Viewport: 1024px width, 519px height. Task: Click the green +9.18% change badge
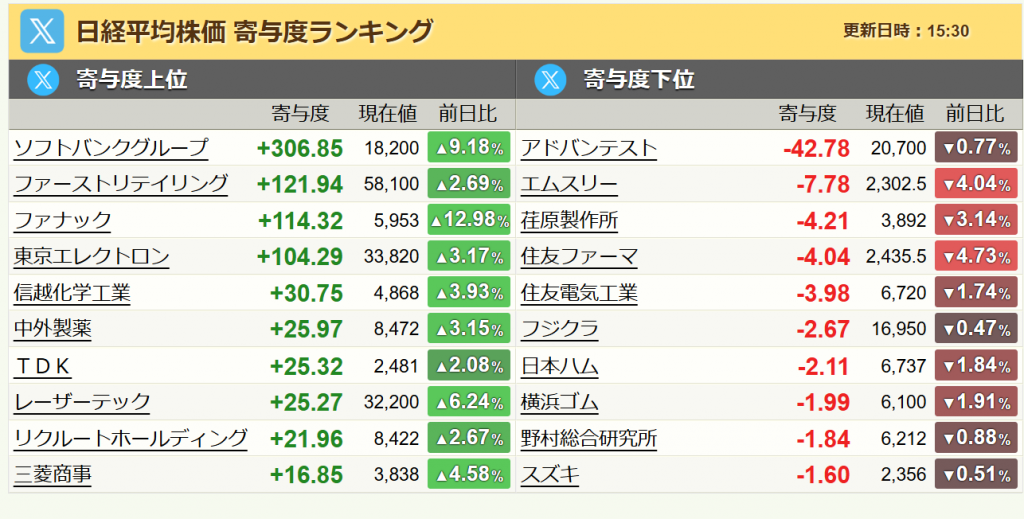(468, 148)
